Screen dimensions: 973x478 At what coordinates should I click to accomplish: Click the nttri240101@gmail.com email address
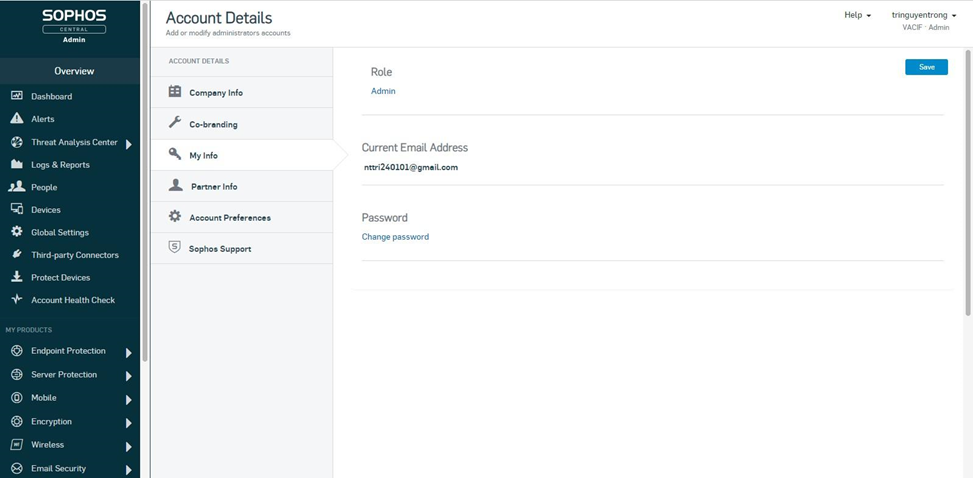pyautogui.click(x=411, y=168)
